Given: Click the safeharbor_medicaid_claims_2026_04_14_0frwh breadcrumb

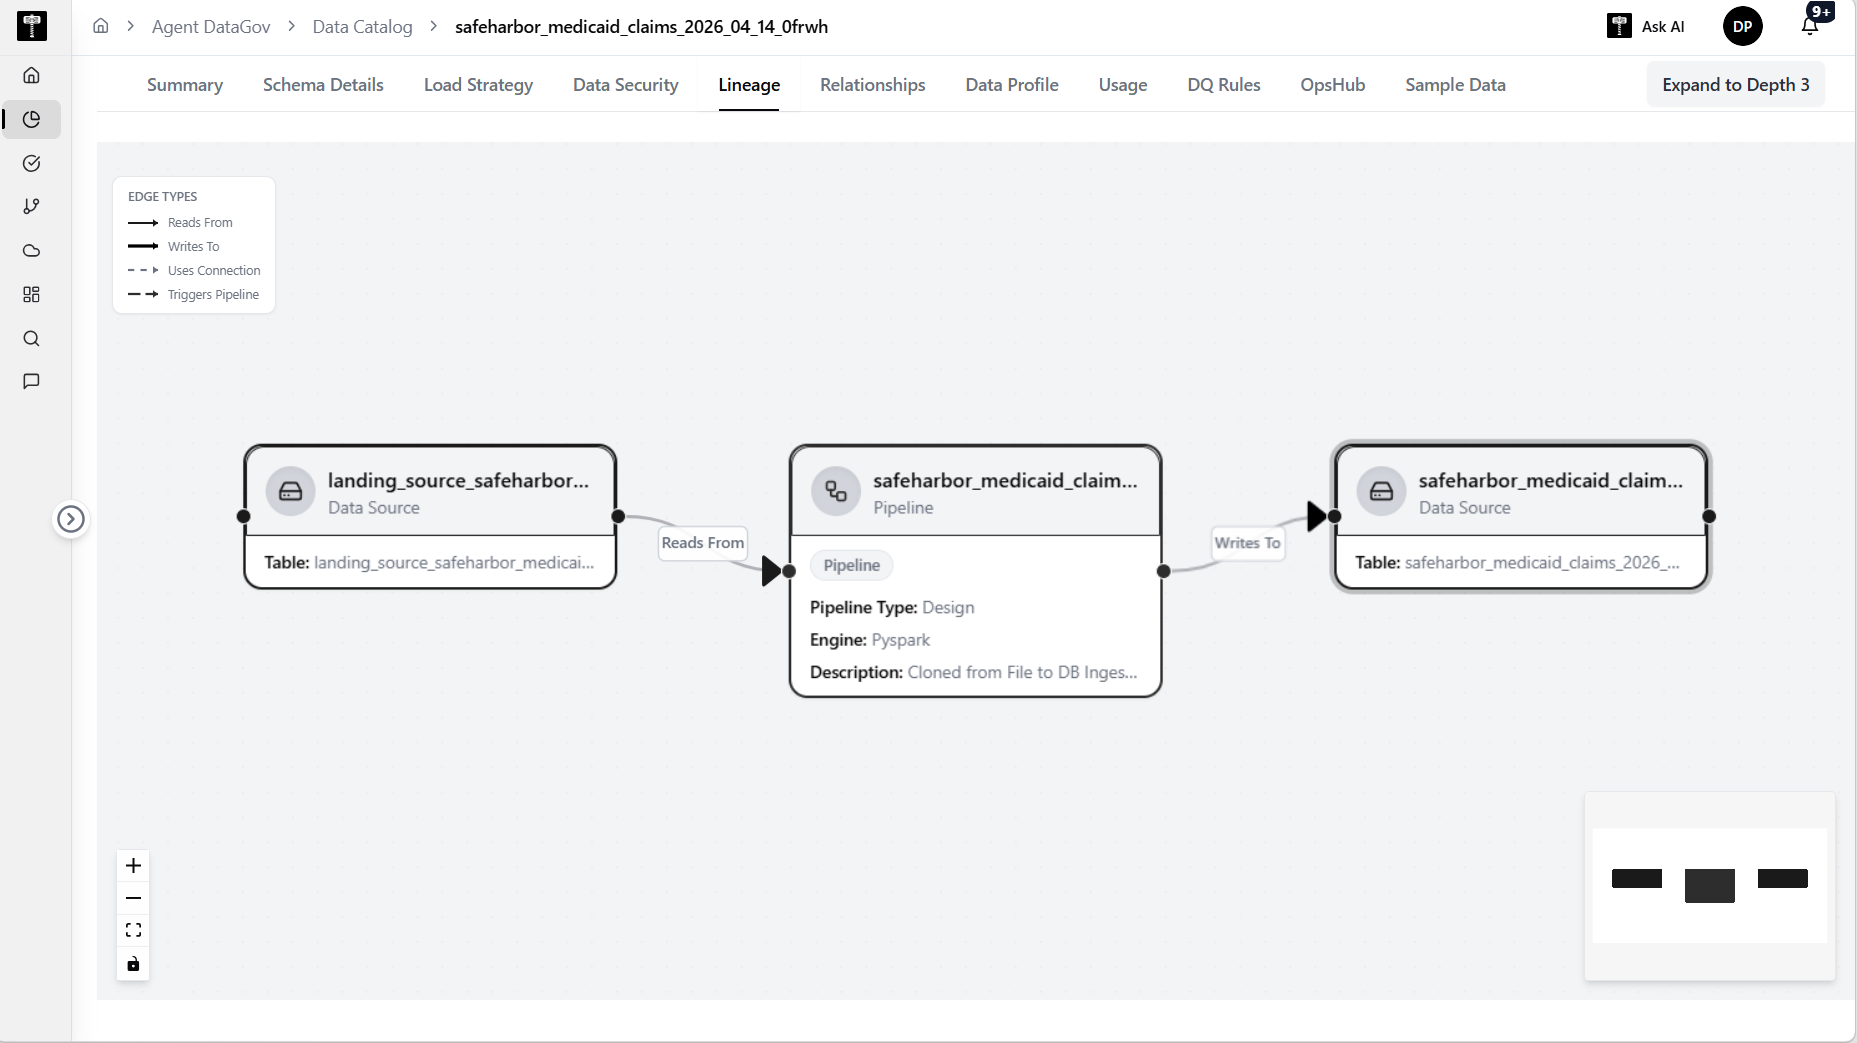Looking at the screenshot, I should click(x=641, y=27).
